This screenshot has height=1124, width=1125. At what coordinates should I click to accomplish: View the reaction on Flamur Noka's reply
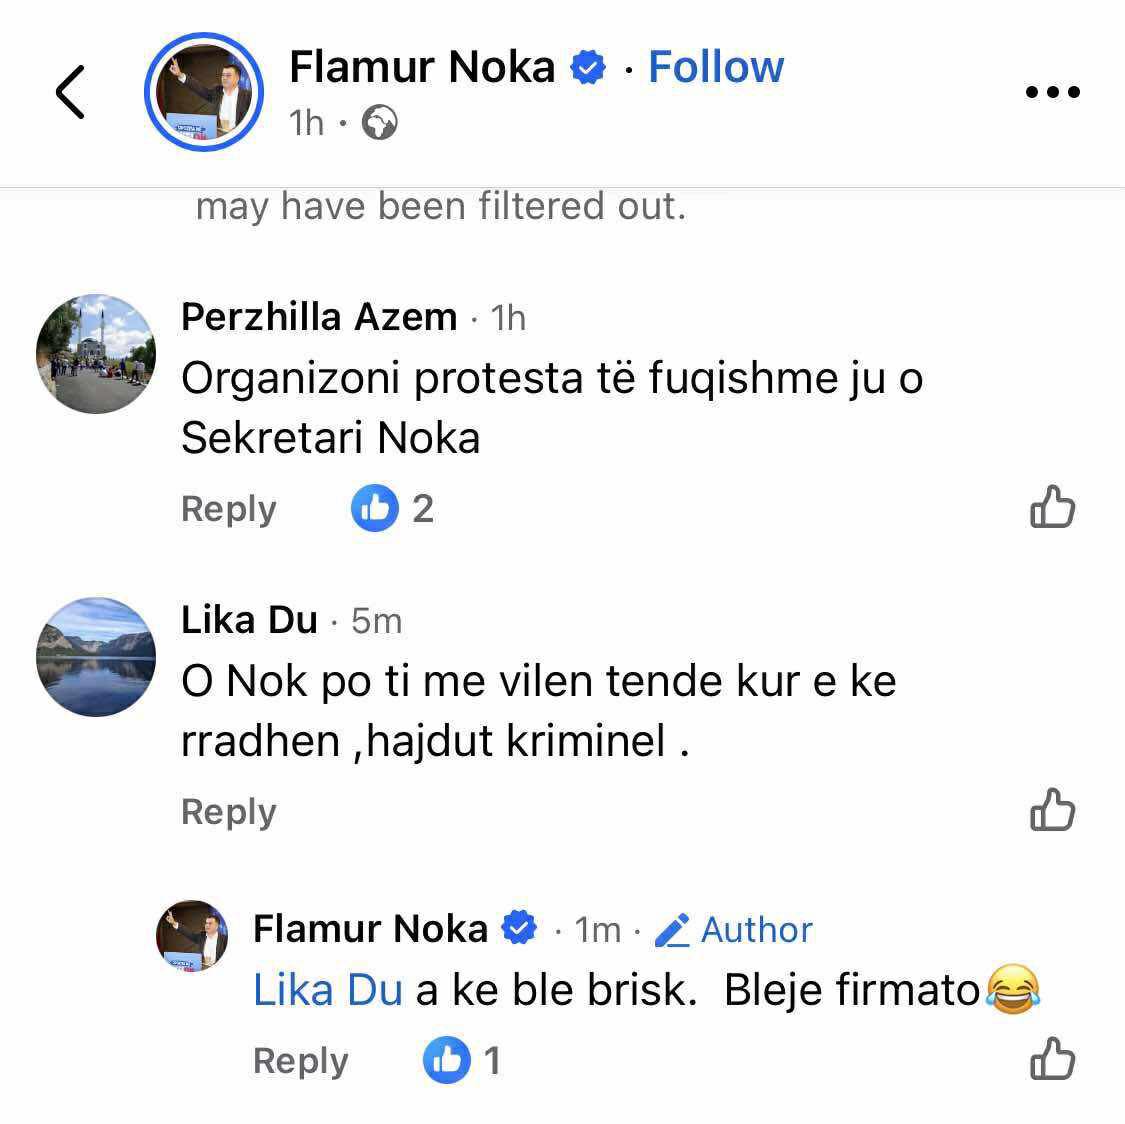(x=462, y=1060)
